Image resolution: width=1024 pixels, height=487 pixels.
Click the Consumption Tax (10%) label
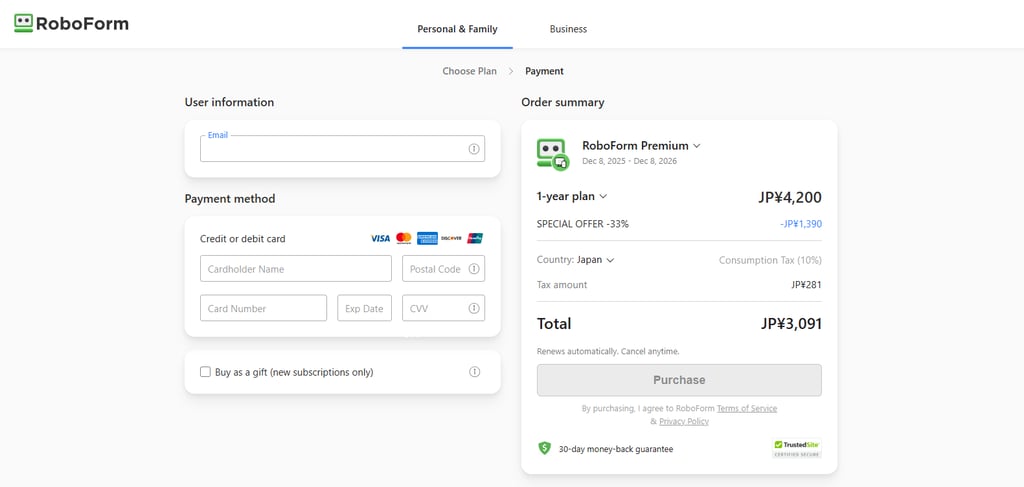pyautogui.click(x=771, y=260)
